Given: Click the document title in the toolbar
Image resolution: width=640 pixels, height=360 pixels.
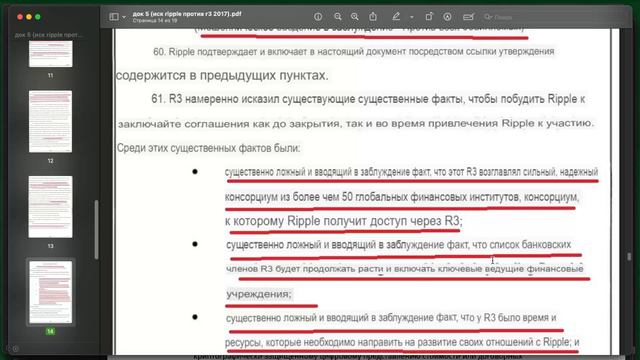Looking at the screenshot, I should point(187,14).
